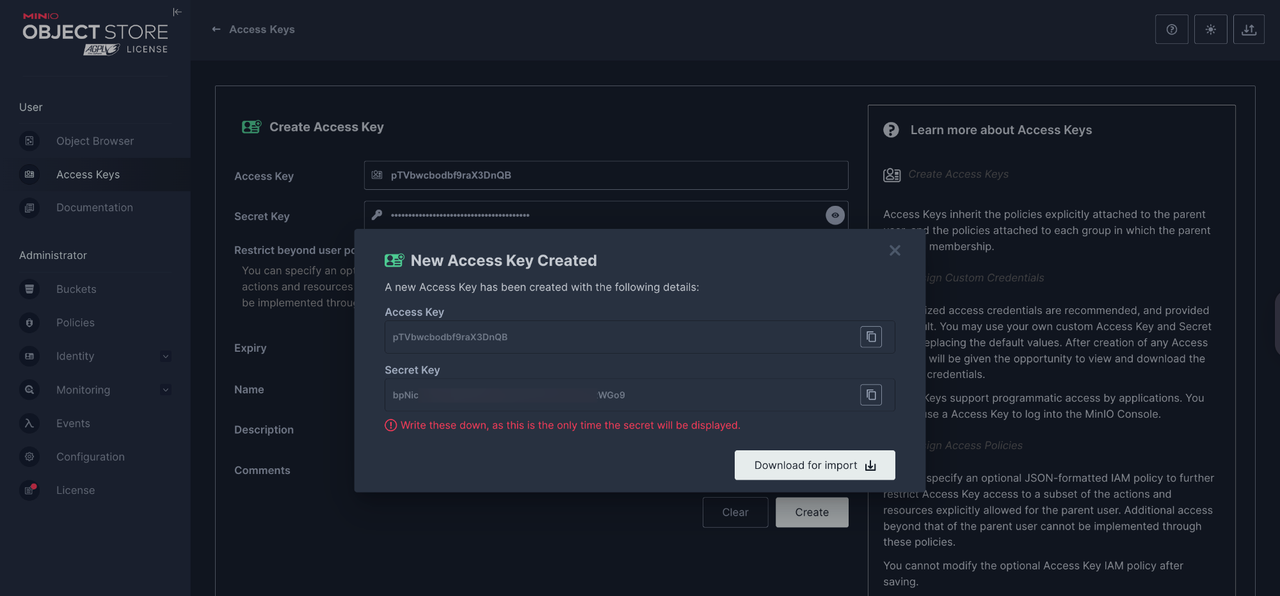
Task: Click the Identity sidebar icon
Action: (x=30, y=356)
